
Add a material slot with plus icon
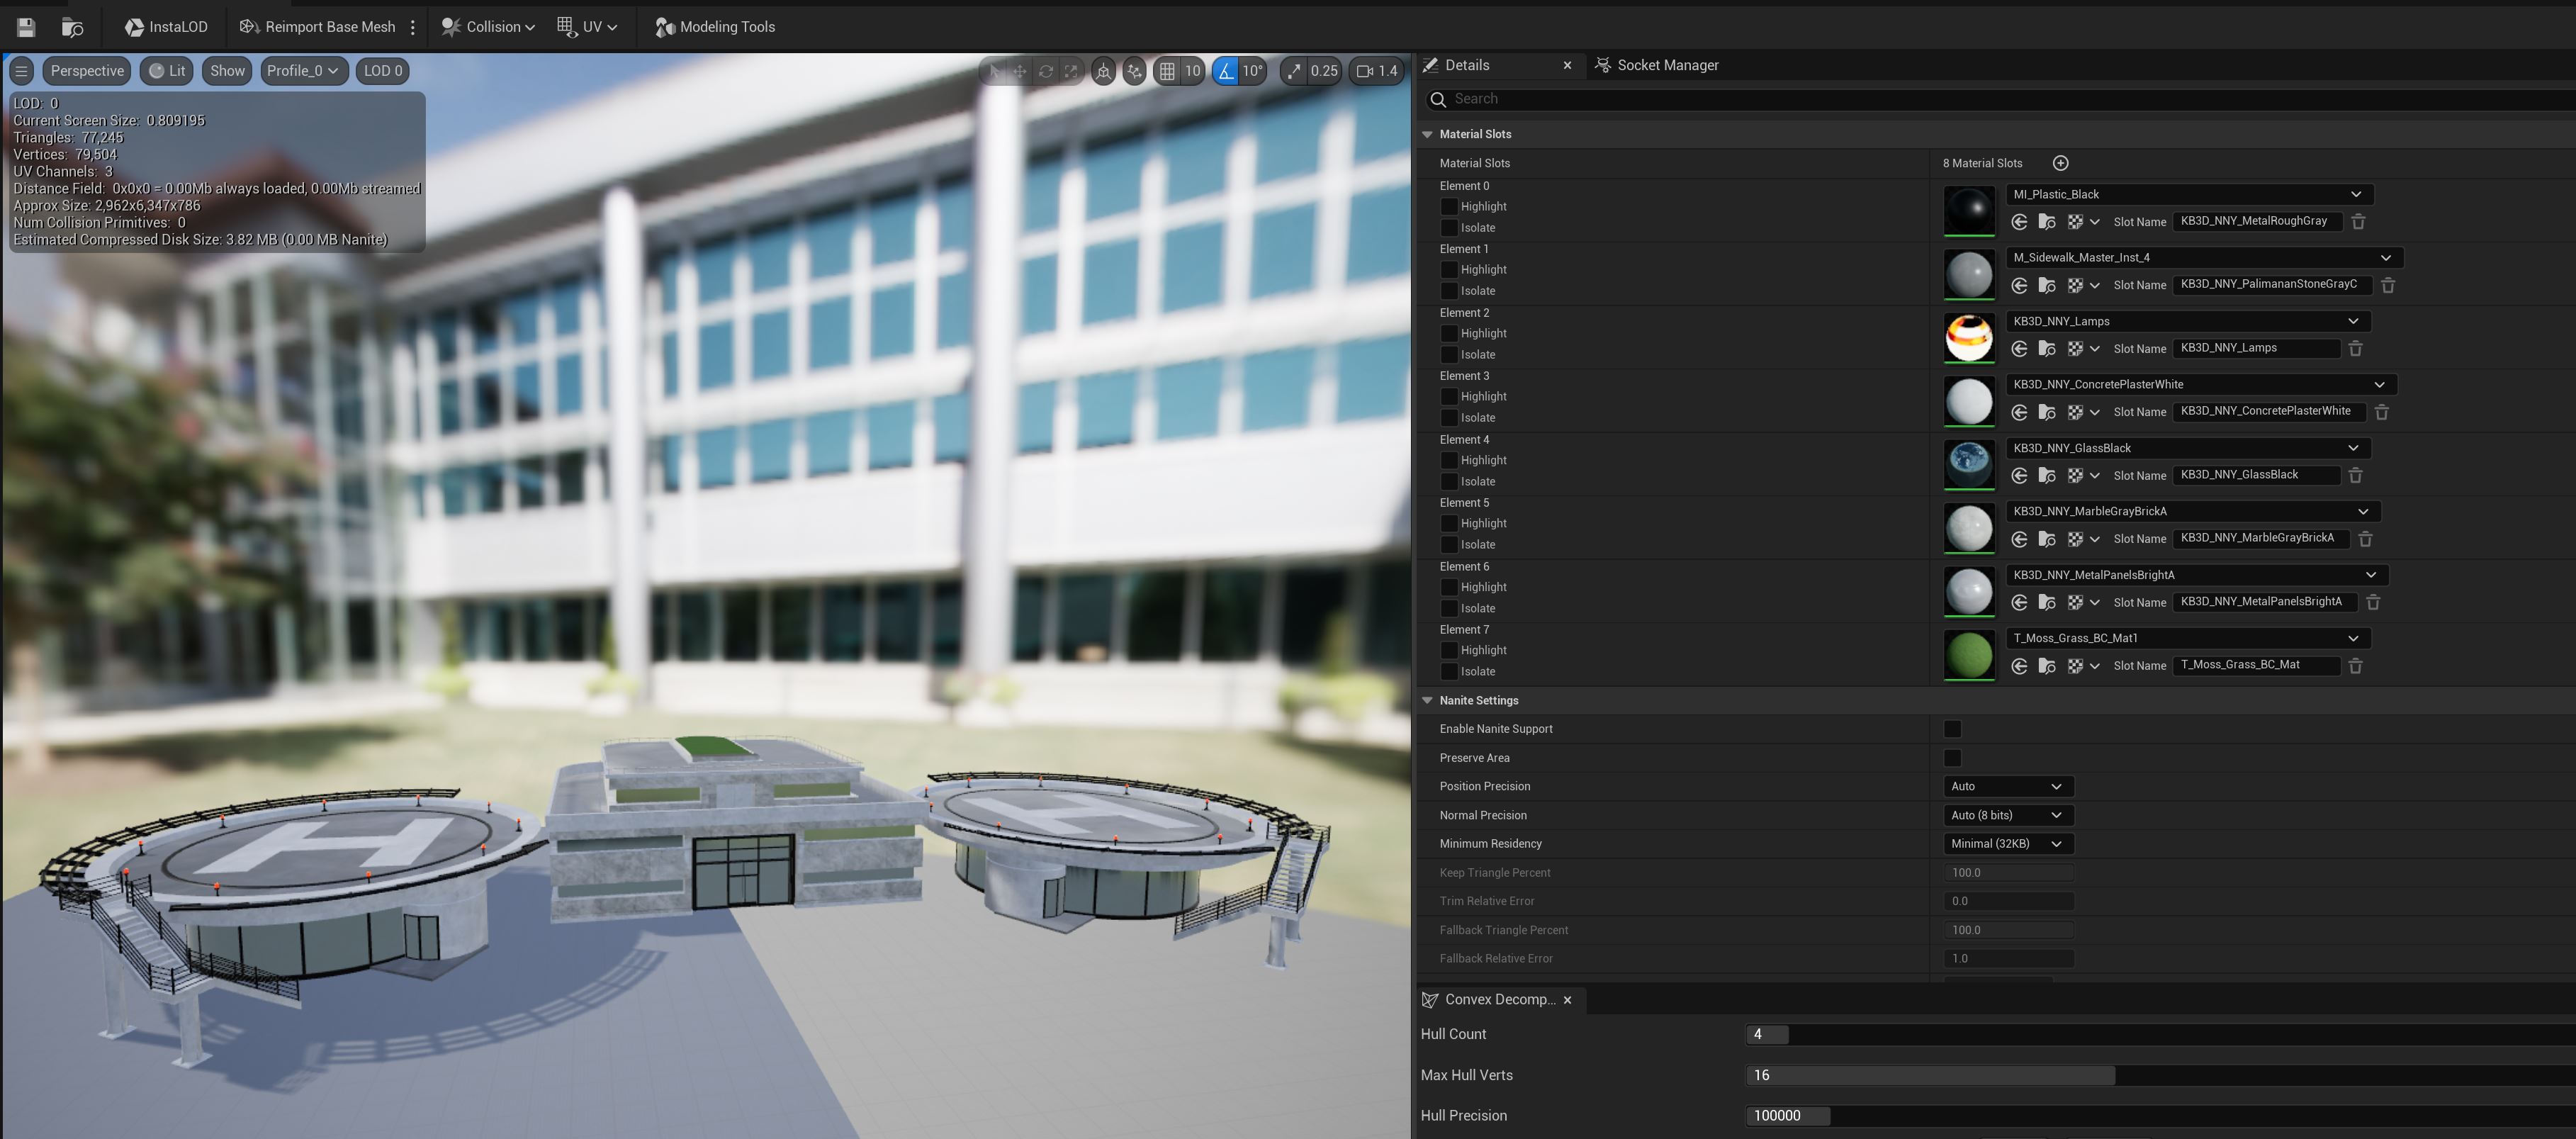(2060, 163)
